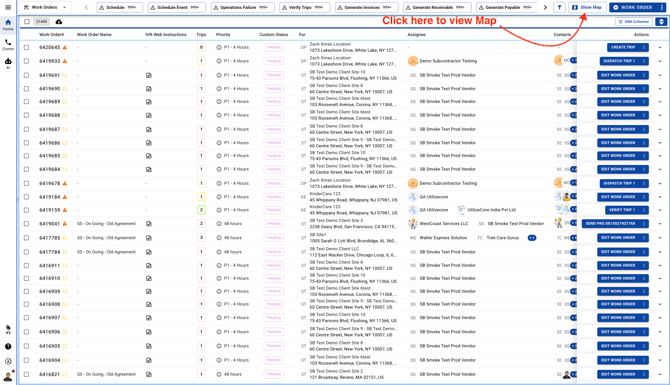Click the help question mark icon
The height and width of the screenshot is (385, 670).
(x=8, y=347)
